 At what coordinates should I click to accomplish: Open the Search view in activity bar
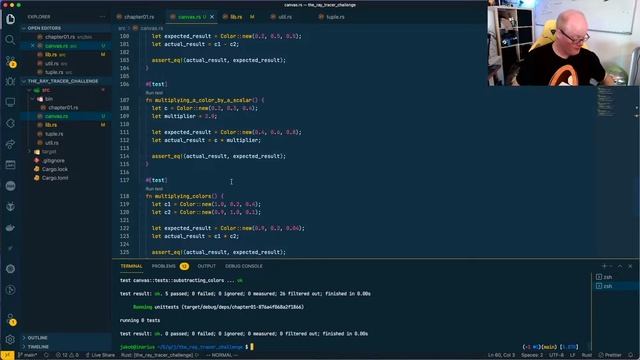[x=10, y=40]
